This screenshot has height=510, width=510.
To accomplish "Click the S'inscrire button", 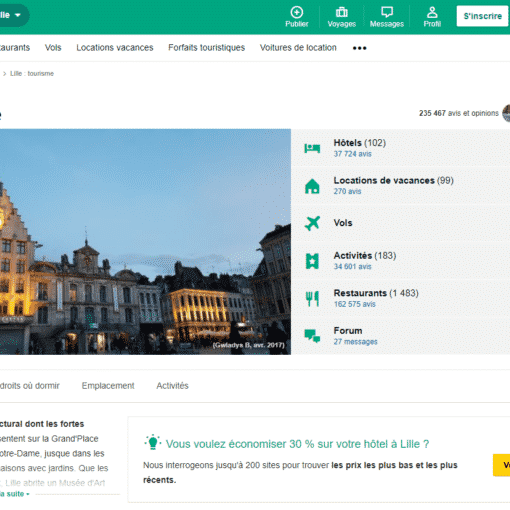I will tap(482, 16).
